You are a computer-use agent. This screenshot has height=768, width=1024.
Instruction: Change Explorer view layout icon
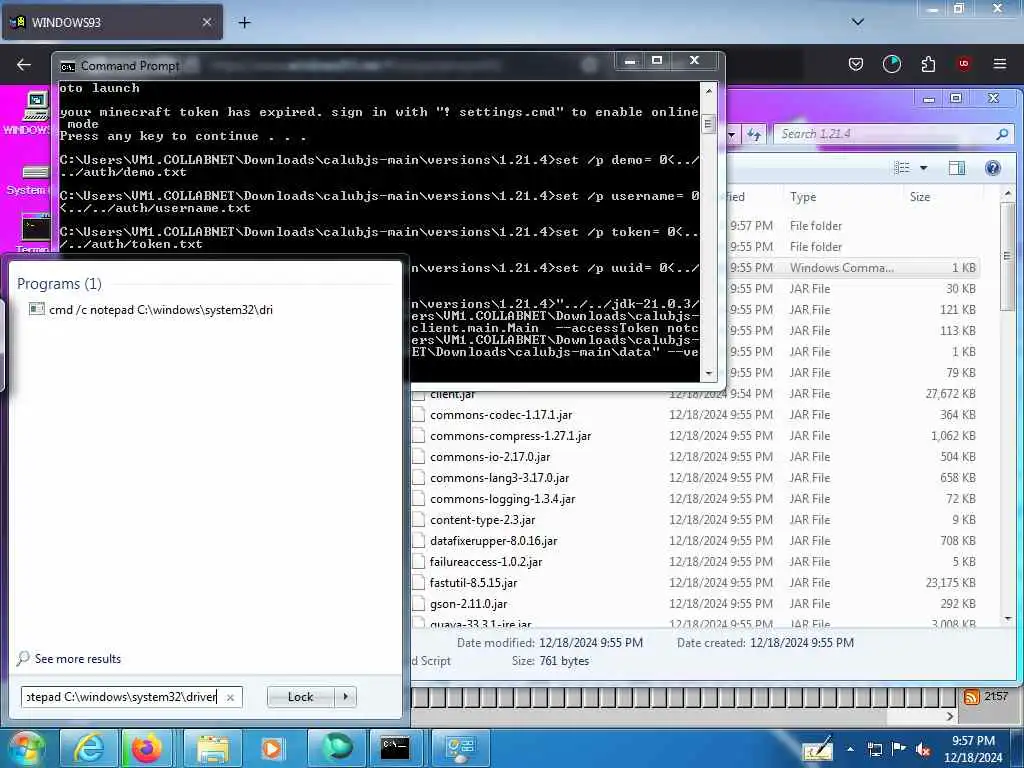(902, 168)
